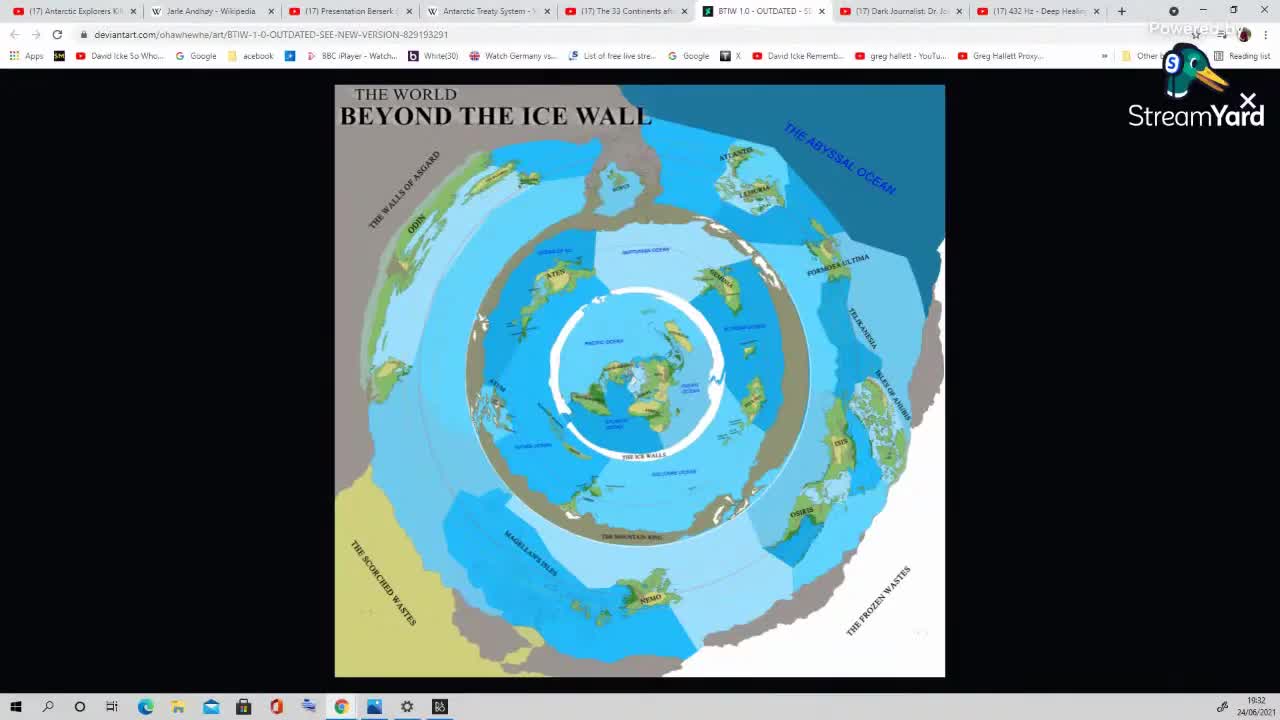Open the acebook folder bookmark
Viewport: 1280px width, 720px height.
(251, 56)
